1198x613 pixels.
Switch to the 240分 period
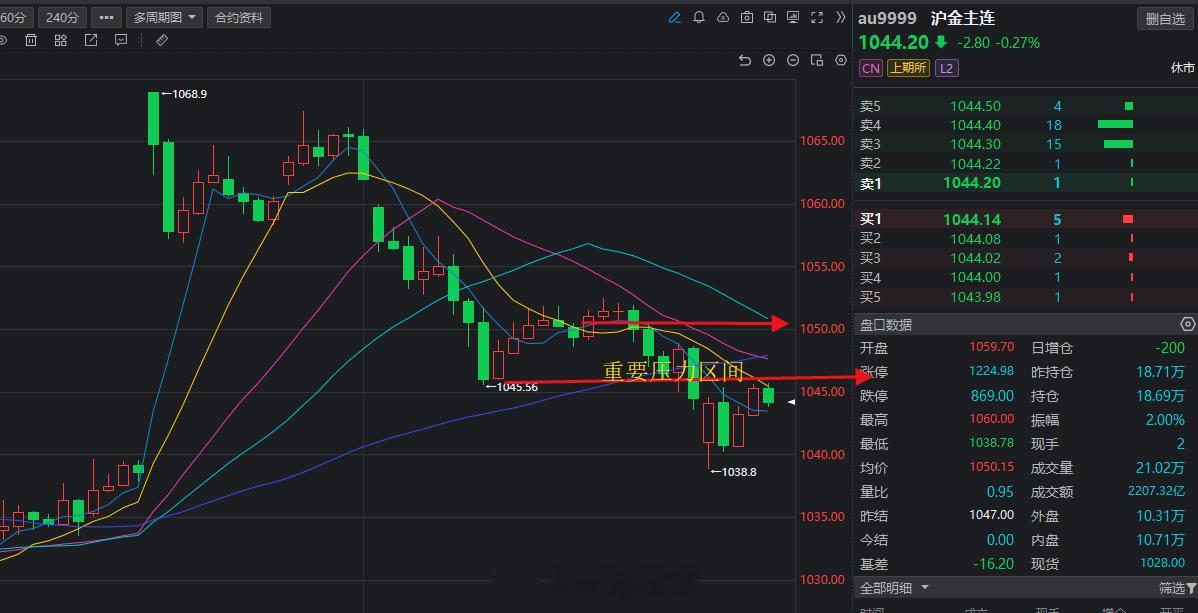(62, 18)
